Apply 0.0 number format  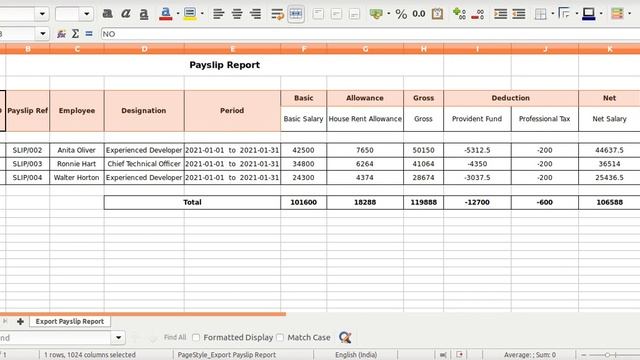pos(419,14)
